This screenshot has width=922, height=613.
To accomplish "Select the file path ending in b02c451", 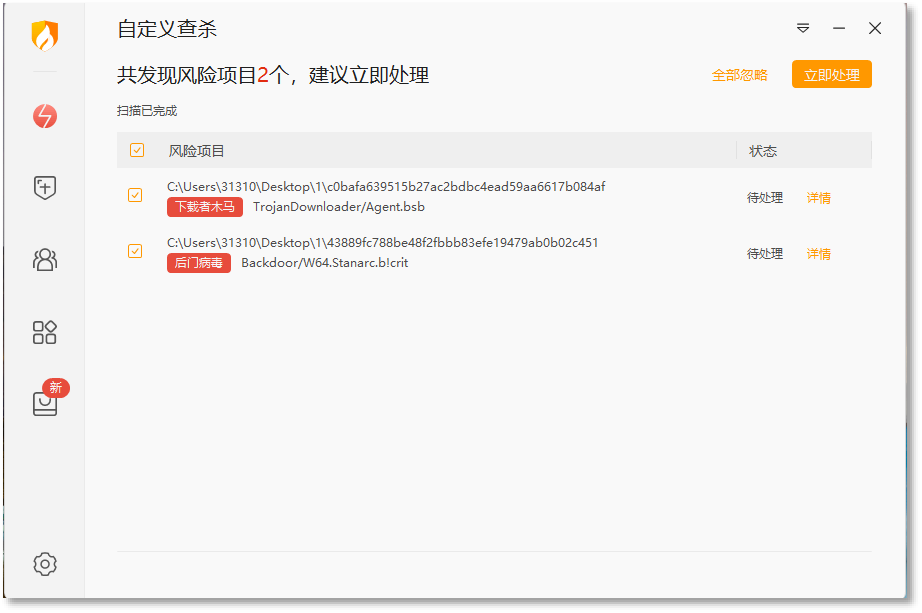I will (x=382, y=242).
